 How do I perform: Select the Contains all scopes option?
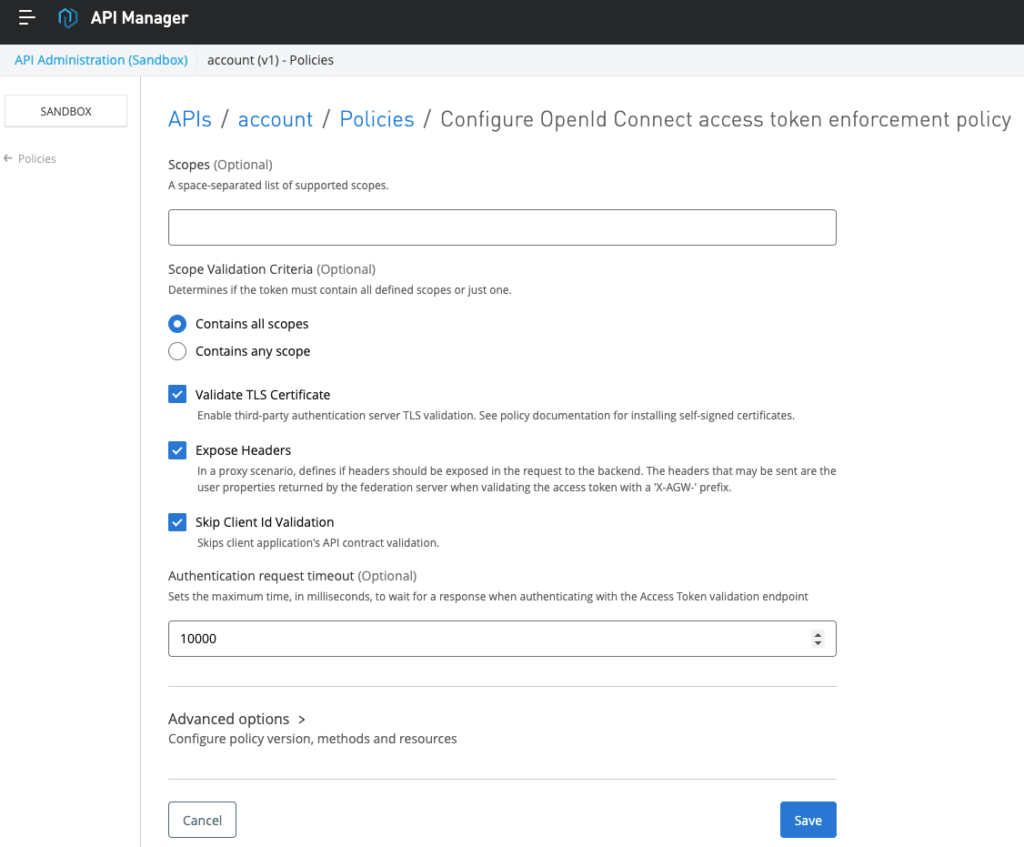tap(177, 324)
